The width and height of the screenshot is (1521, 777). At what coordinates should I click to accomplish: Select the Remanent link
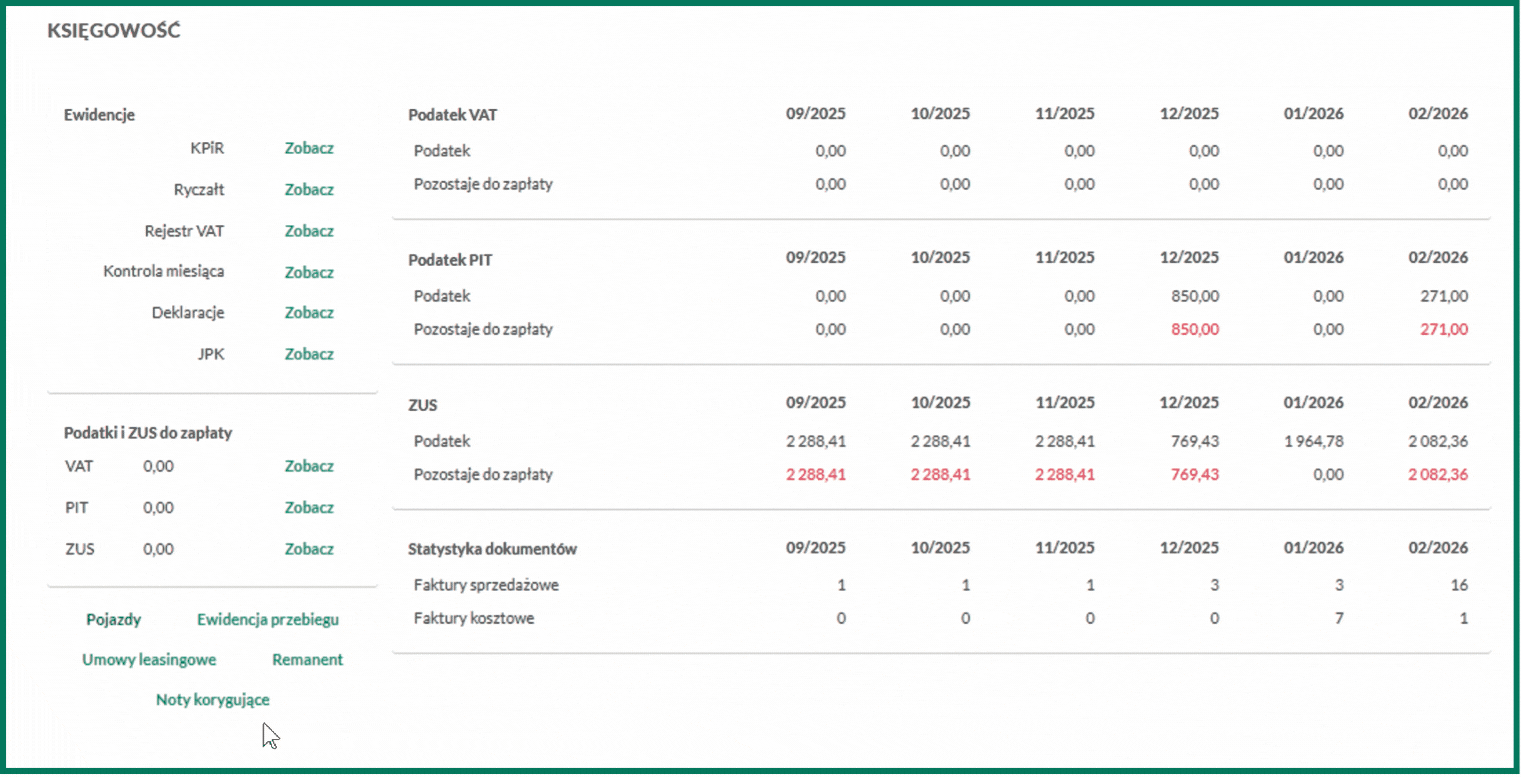[308, 660]
